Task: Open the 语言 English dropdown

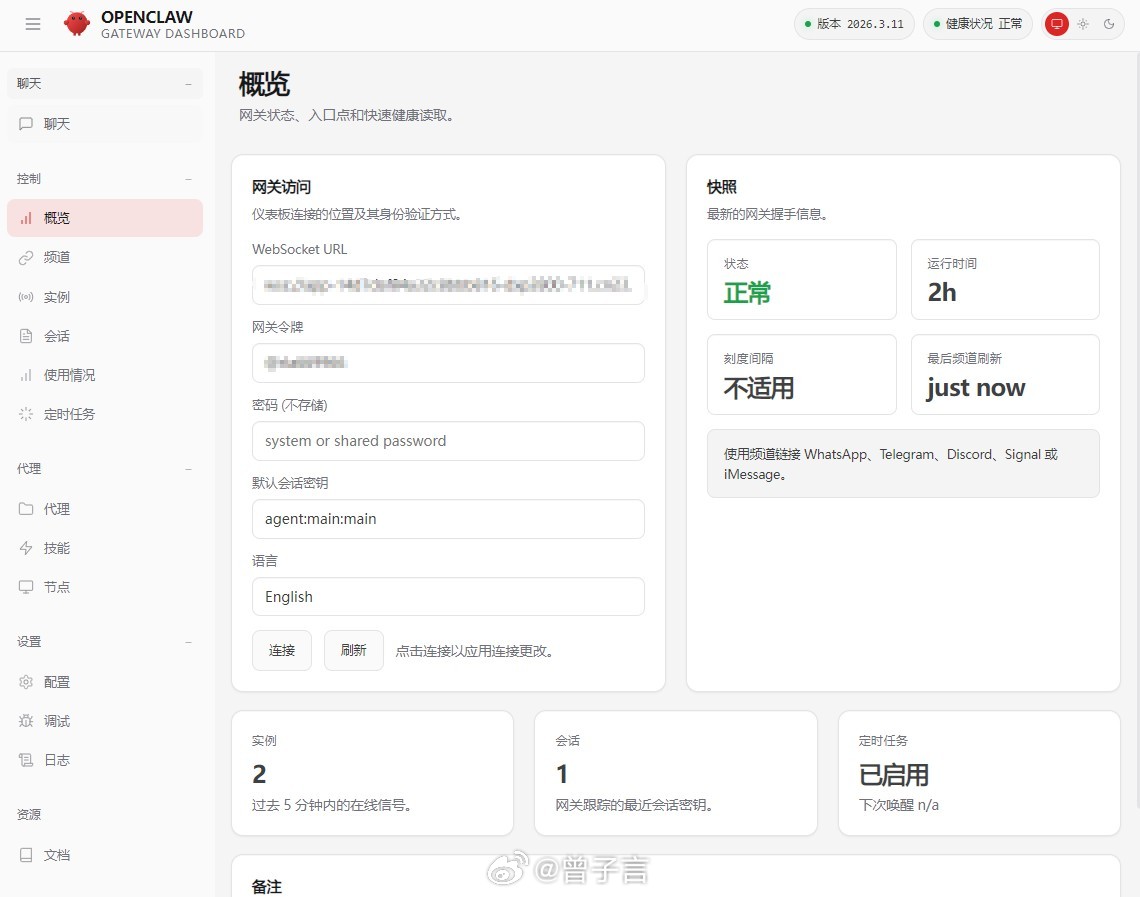Action: point(448,597)
